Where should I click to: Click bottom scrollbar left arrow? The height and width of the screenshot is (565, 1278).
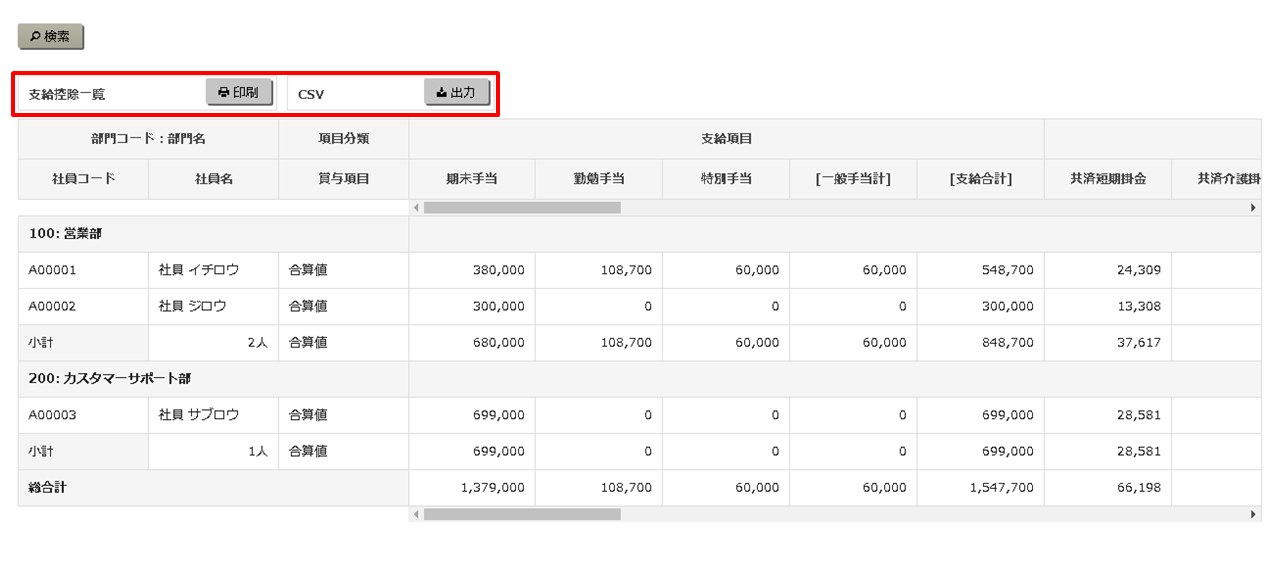415,514
